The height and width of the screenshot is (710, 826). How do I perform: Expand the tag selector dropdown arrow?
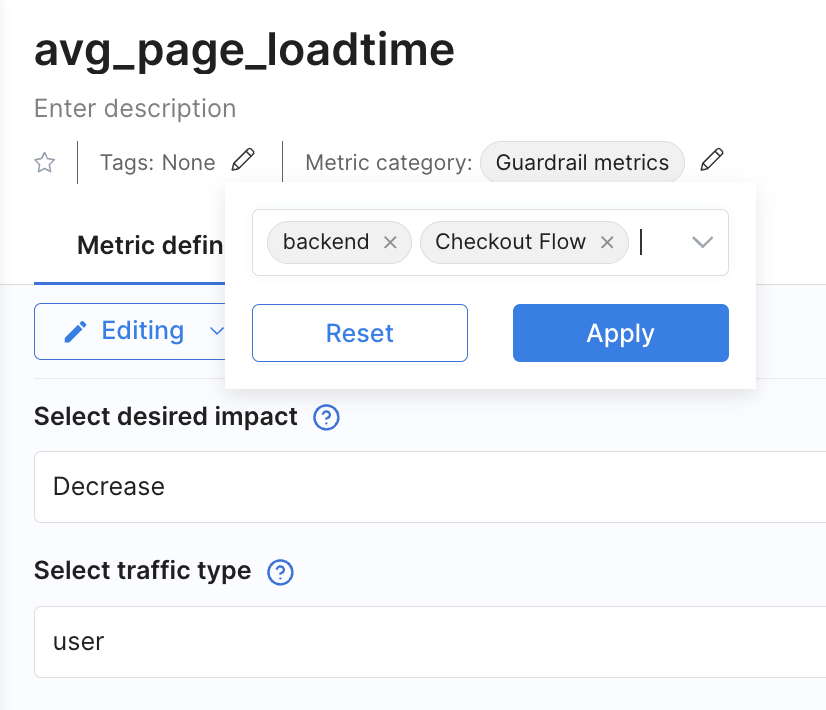pos(702,242)
